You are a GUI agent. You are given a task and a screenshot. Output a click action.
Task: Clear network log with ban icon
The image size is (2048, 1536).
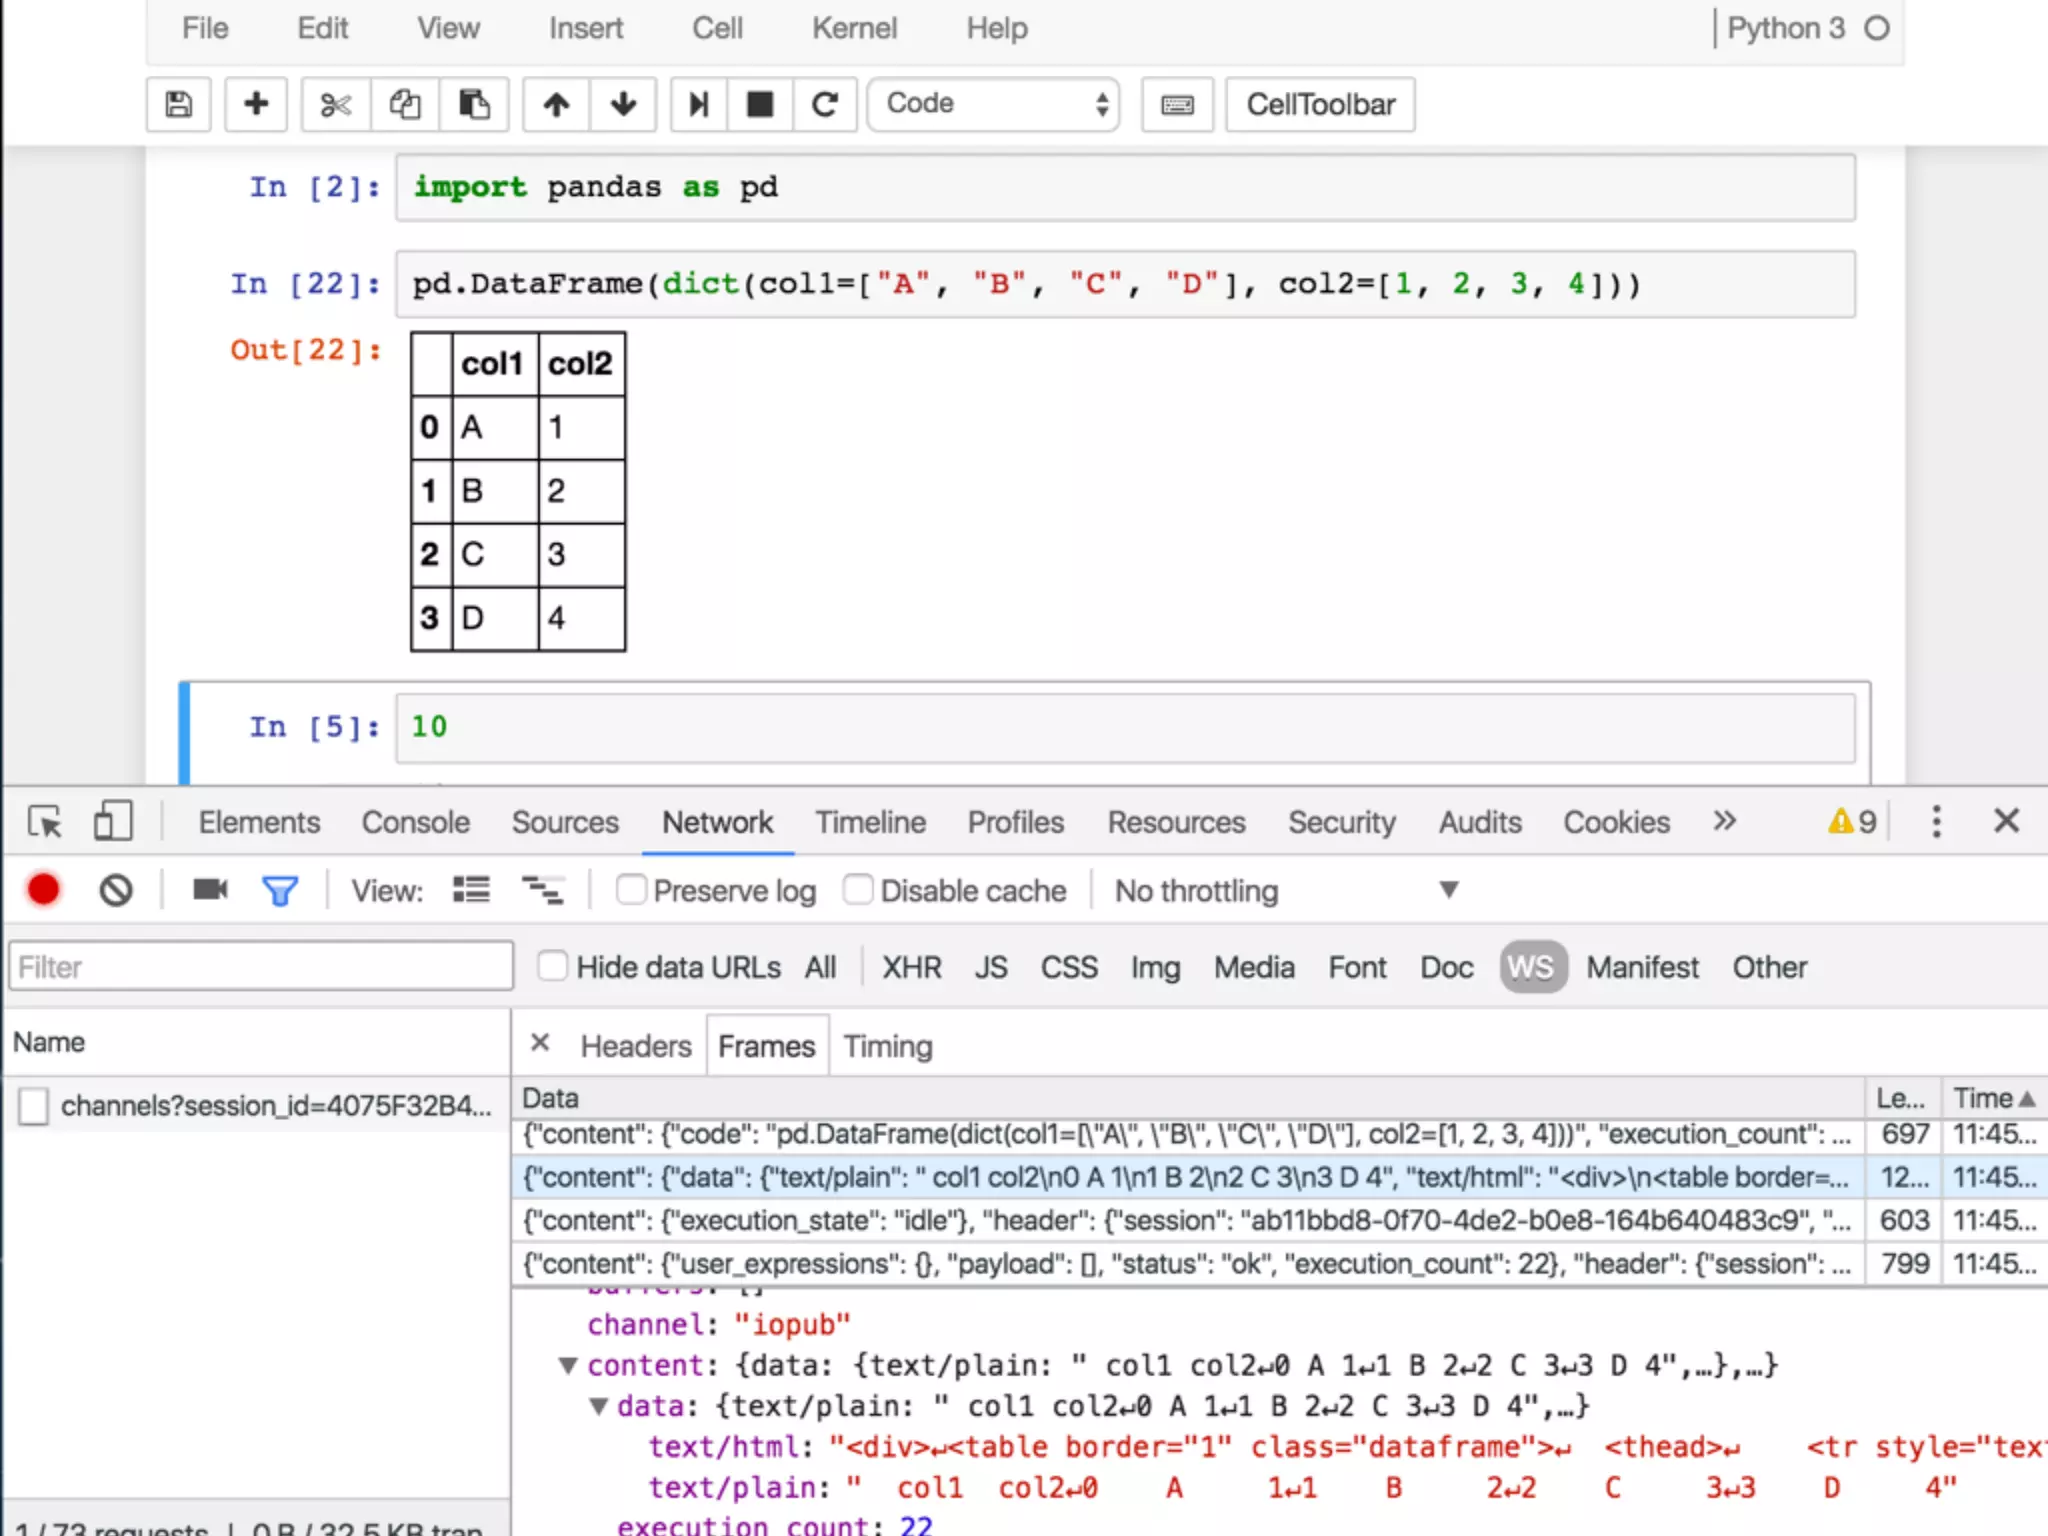(x=116, y=890)
